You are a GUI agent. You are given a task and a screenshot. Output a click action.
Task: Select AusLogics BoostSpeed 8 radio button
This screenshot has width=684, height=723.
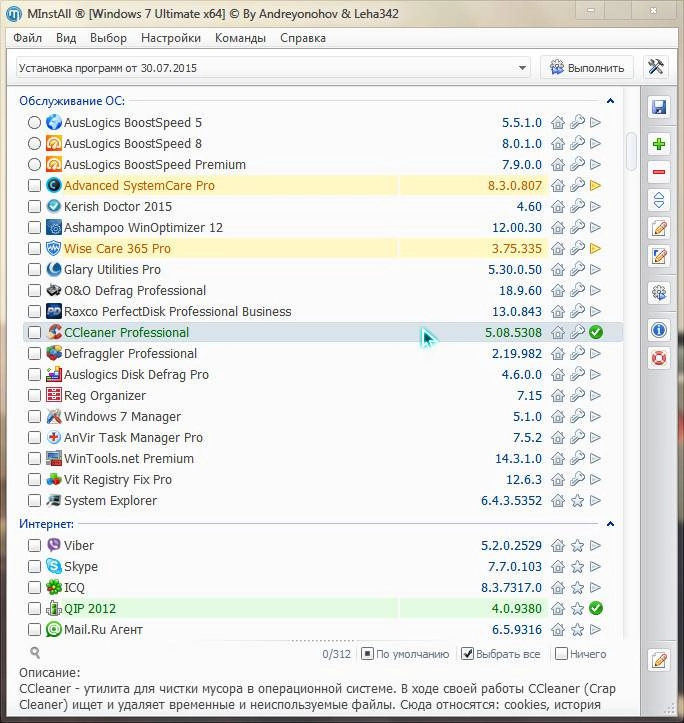(x=34, y=143)
